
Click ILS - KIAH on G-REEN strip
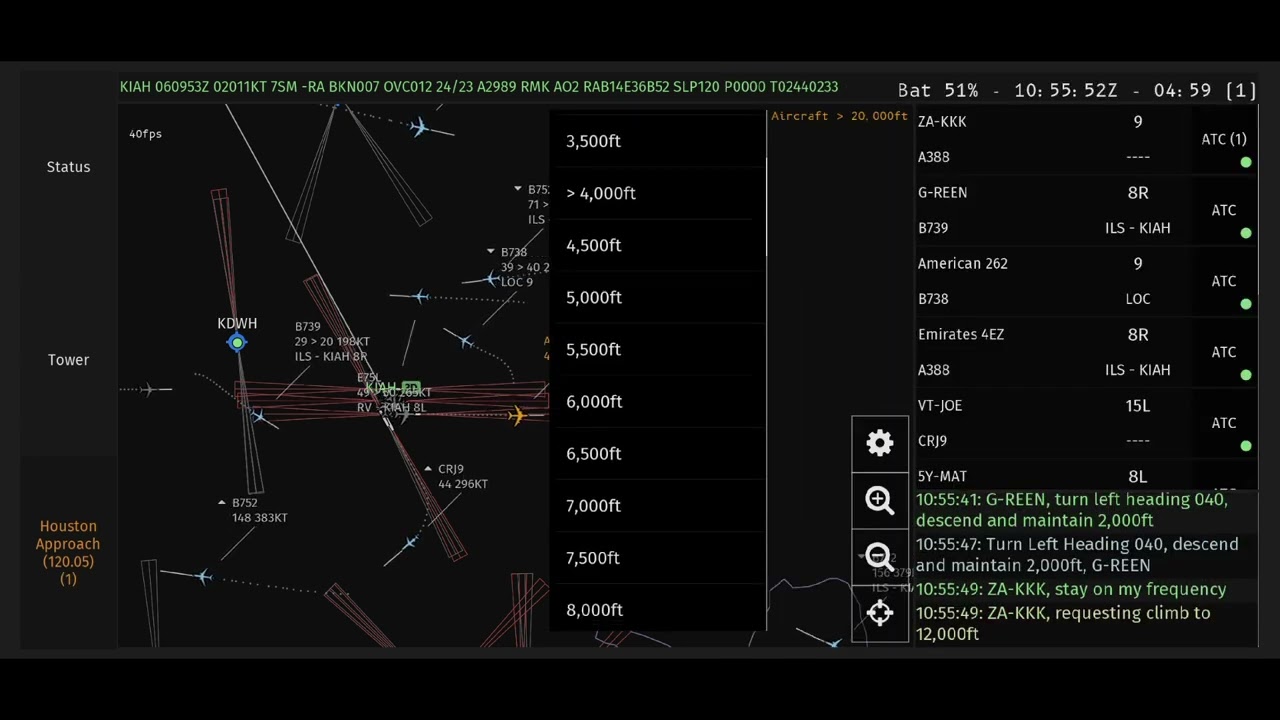click(1138, 228)
